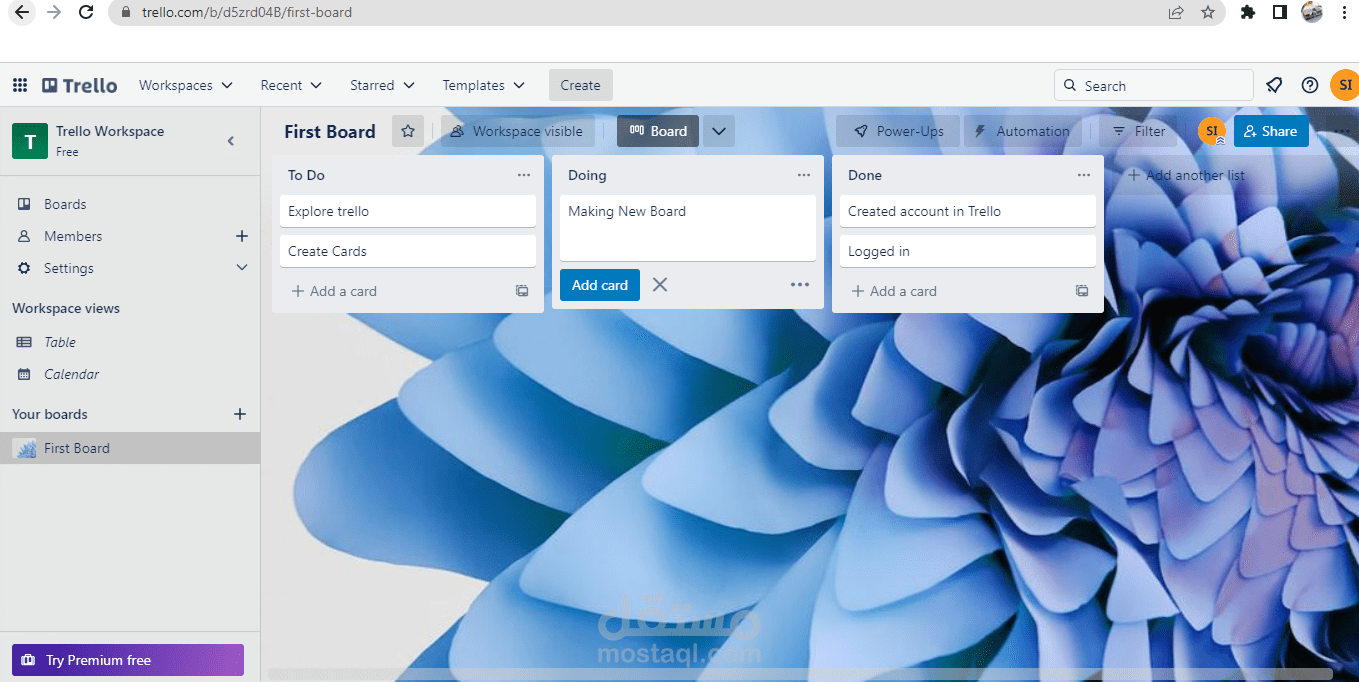The image size is (1359, 682).
Task: Click the Trello Workspace green T logo
Action: (30, 141)
